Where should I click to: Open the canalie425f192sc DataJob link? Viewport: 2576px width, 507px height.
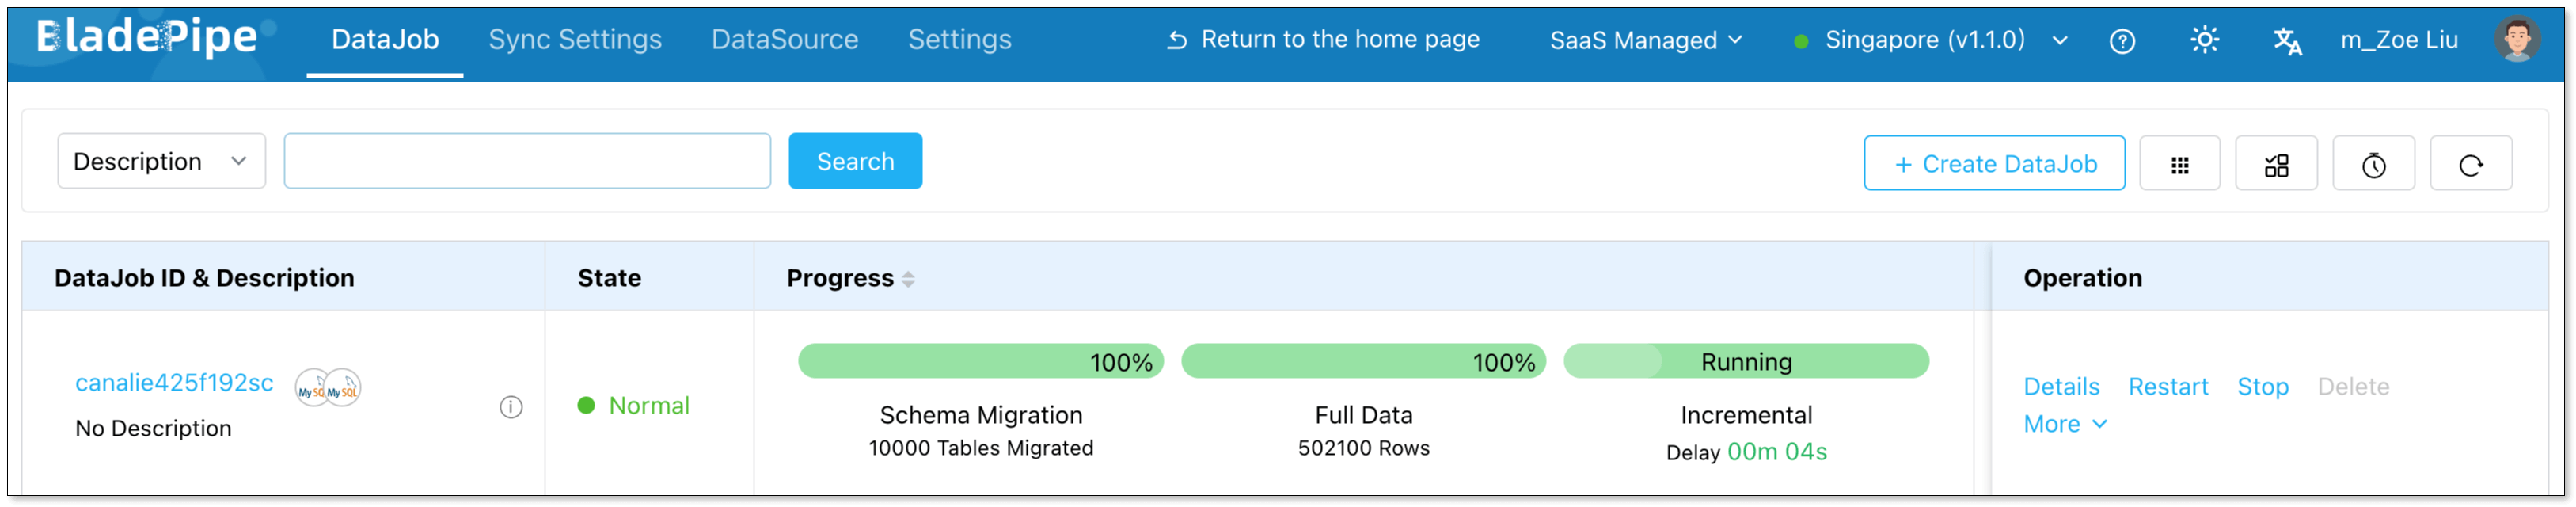[x=174, y=383]
